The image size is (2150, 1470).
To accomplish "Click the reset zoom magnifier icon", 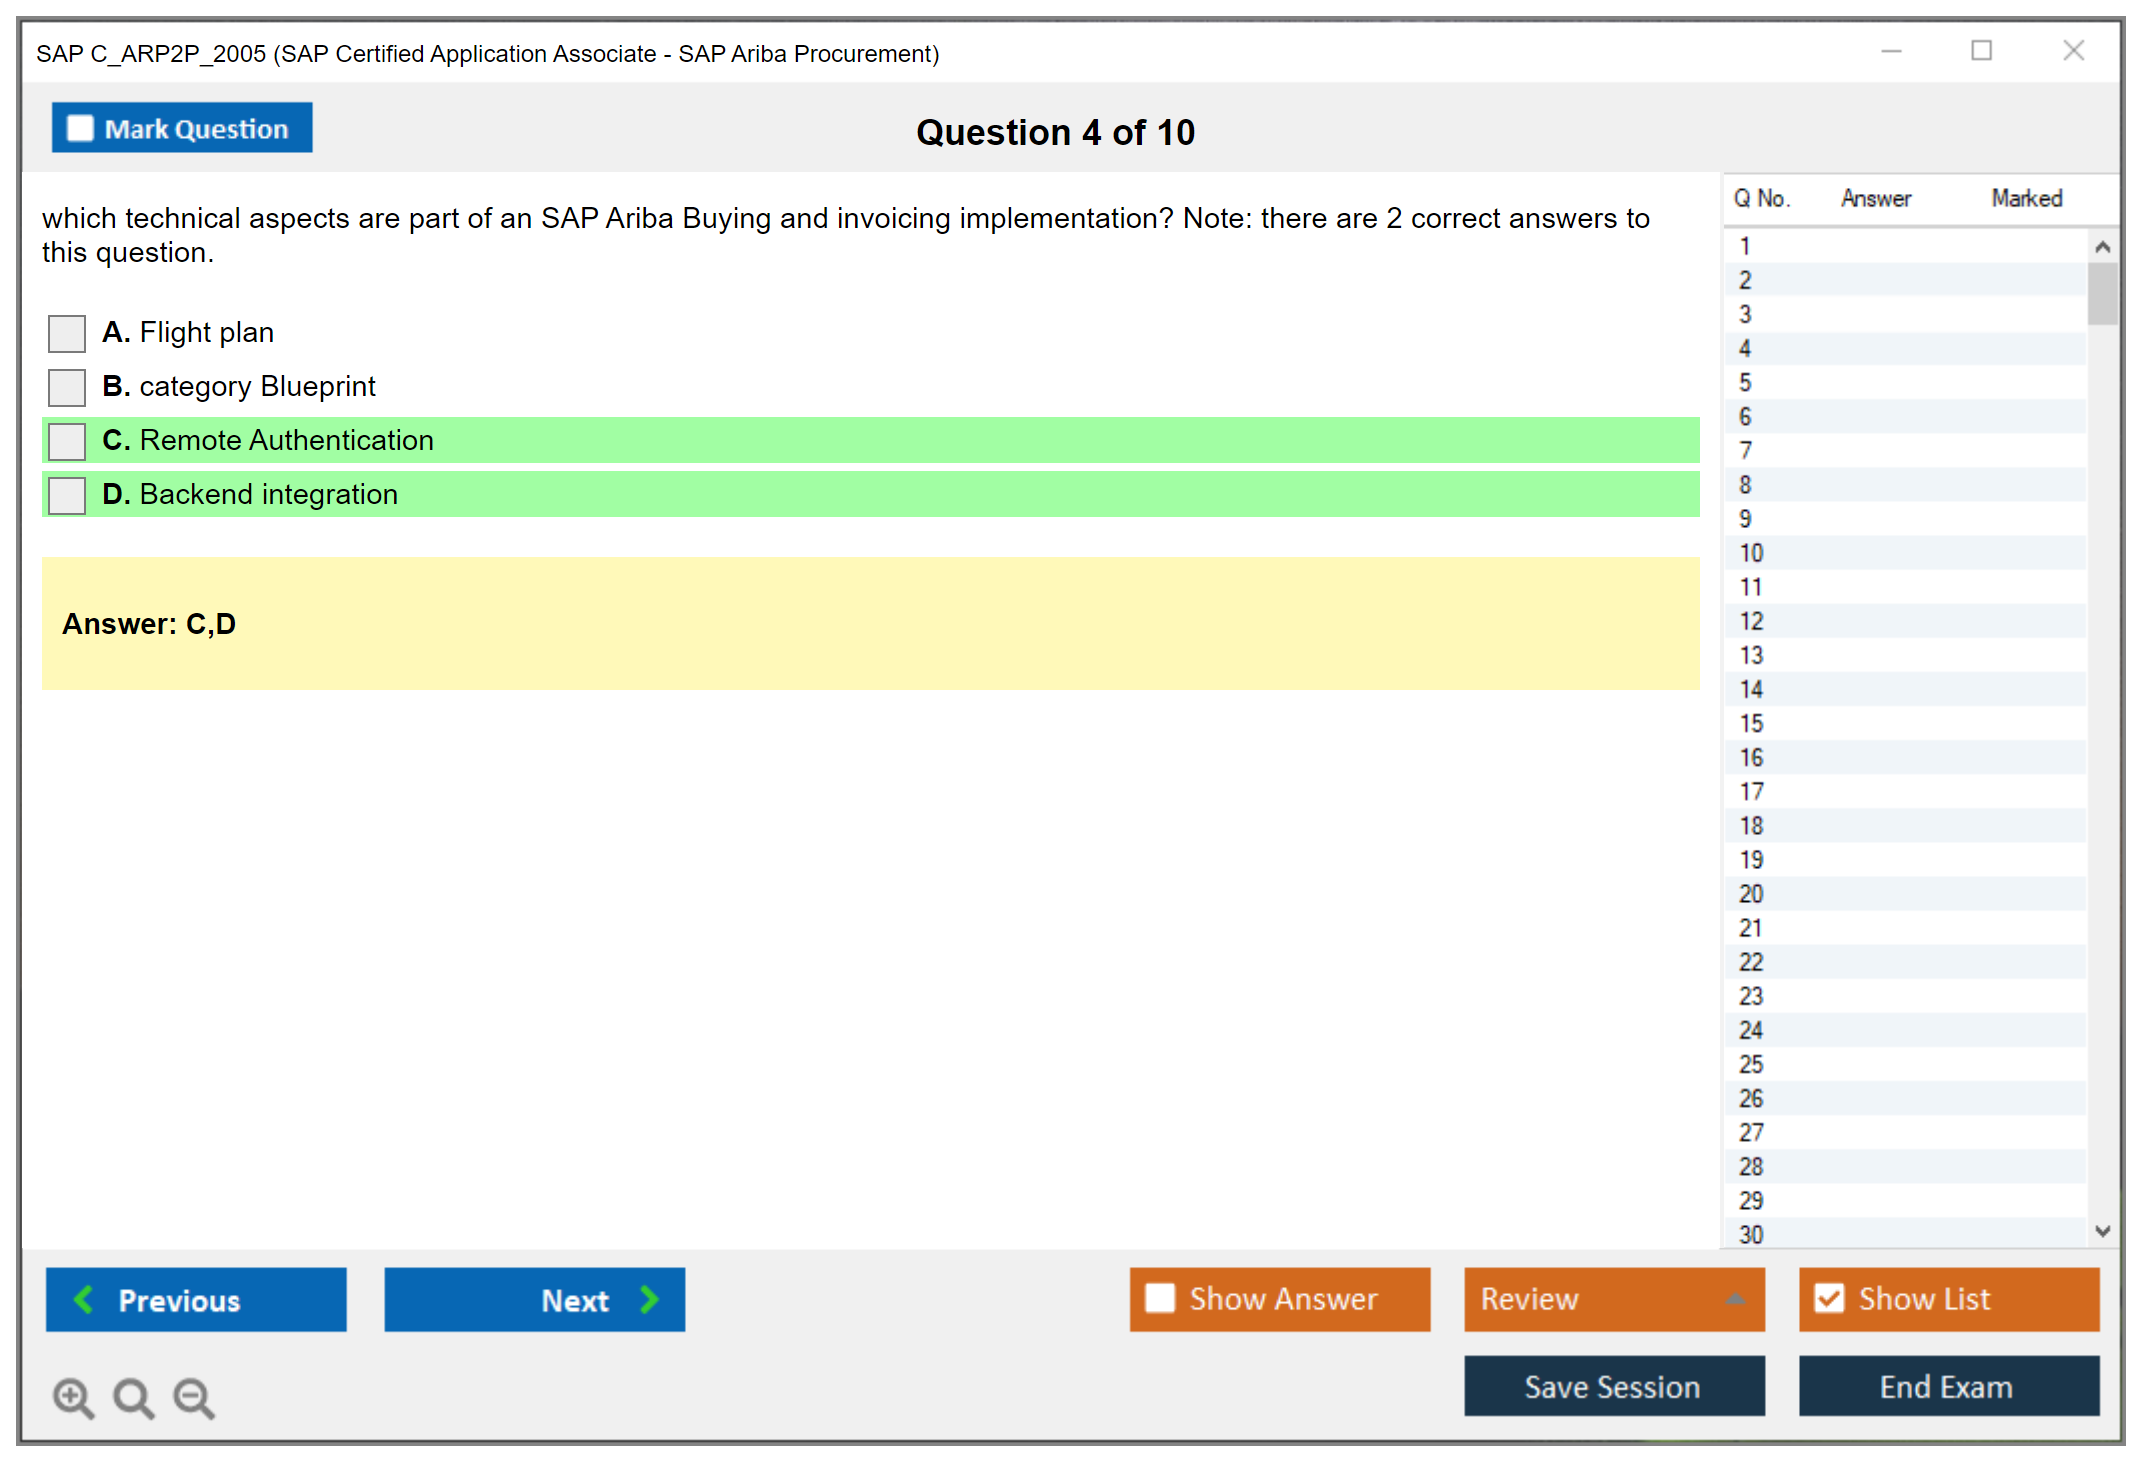I will (x=133, y=1397).
